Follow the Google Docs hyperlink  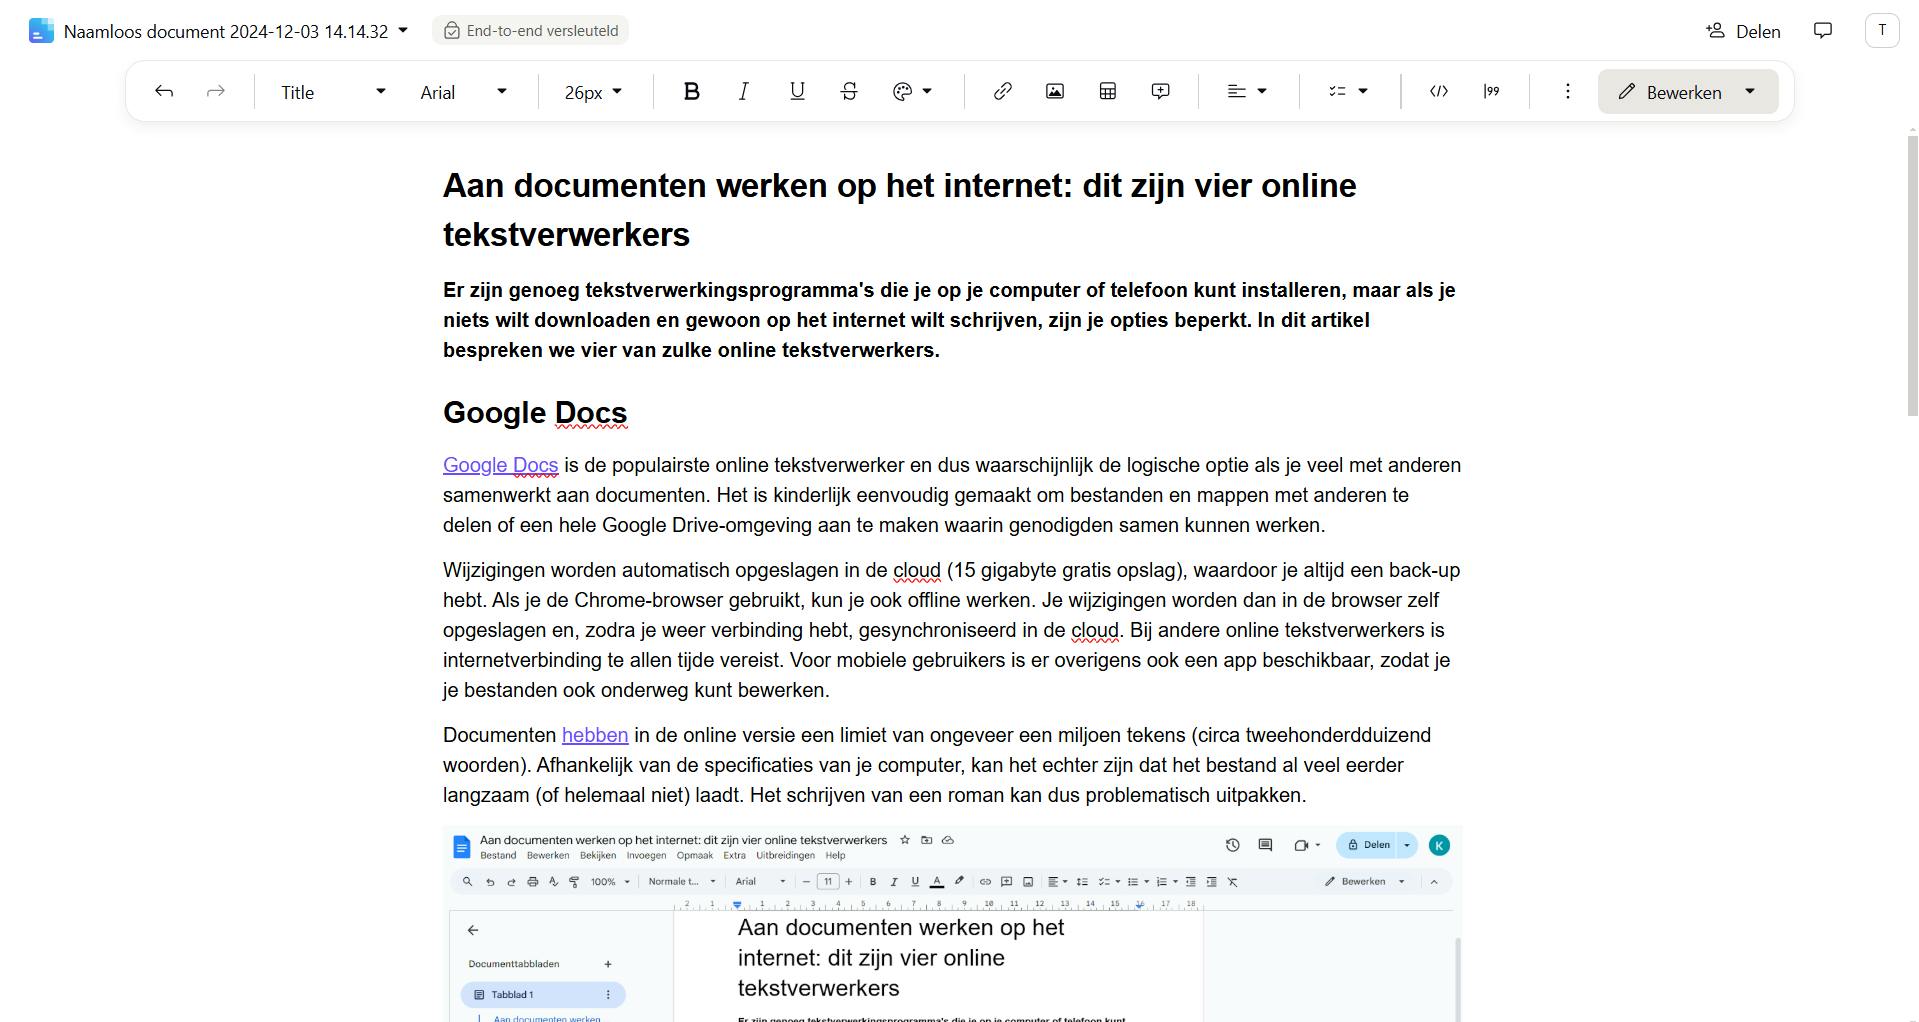click(x=499, y=465)
